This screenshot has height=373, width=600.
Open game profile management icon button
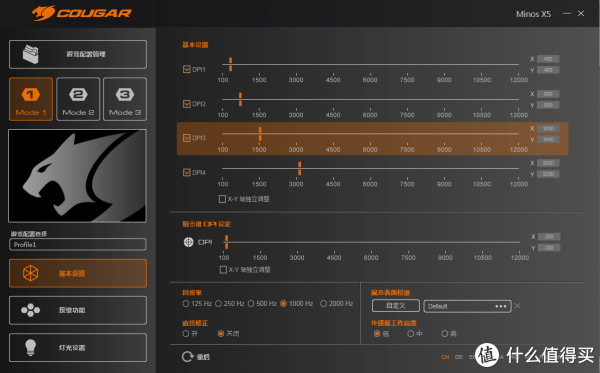[x=31, y=54]
